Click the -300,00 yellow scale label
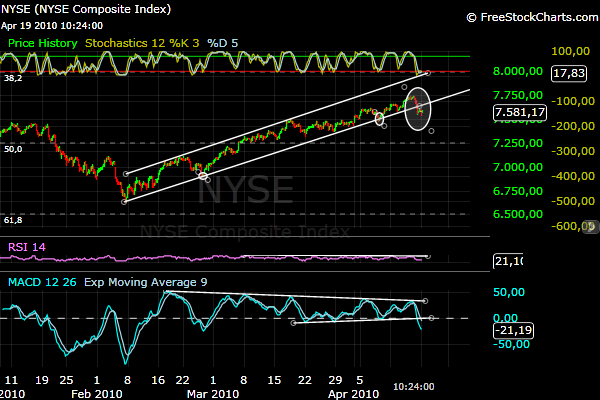The width and height of the screenshot is (600, 400). pos(573,151)
